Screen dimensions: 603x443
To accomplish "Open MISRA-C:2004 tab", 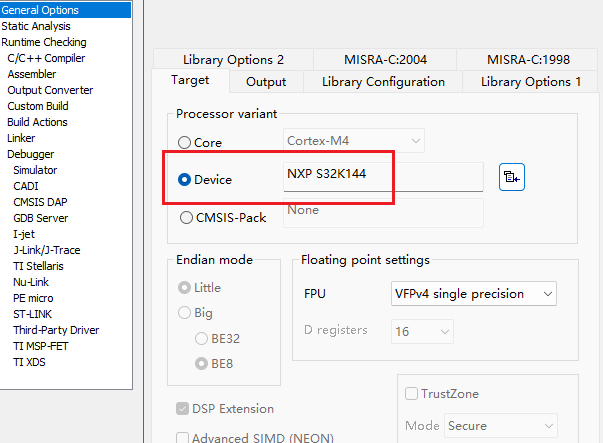I will click(x=385, y=60).
